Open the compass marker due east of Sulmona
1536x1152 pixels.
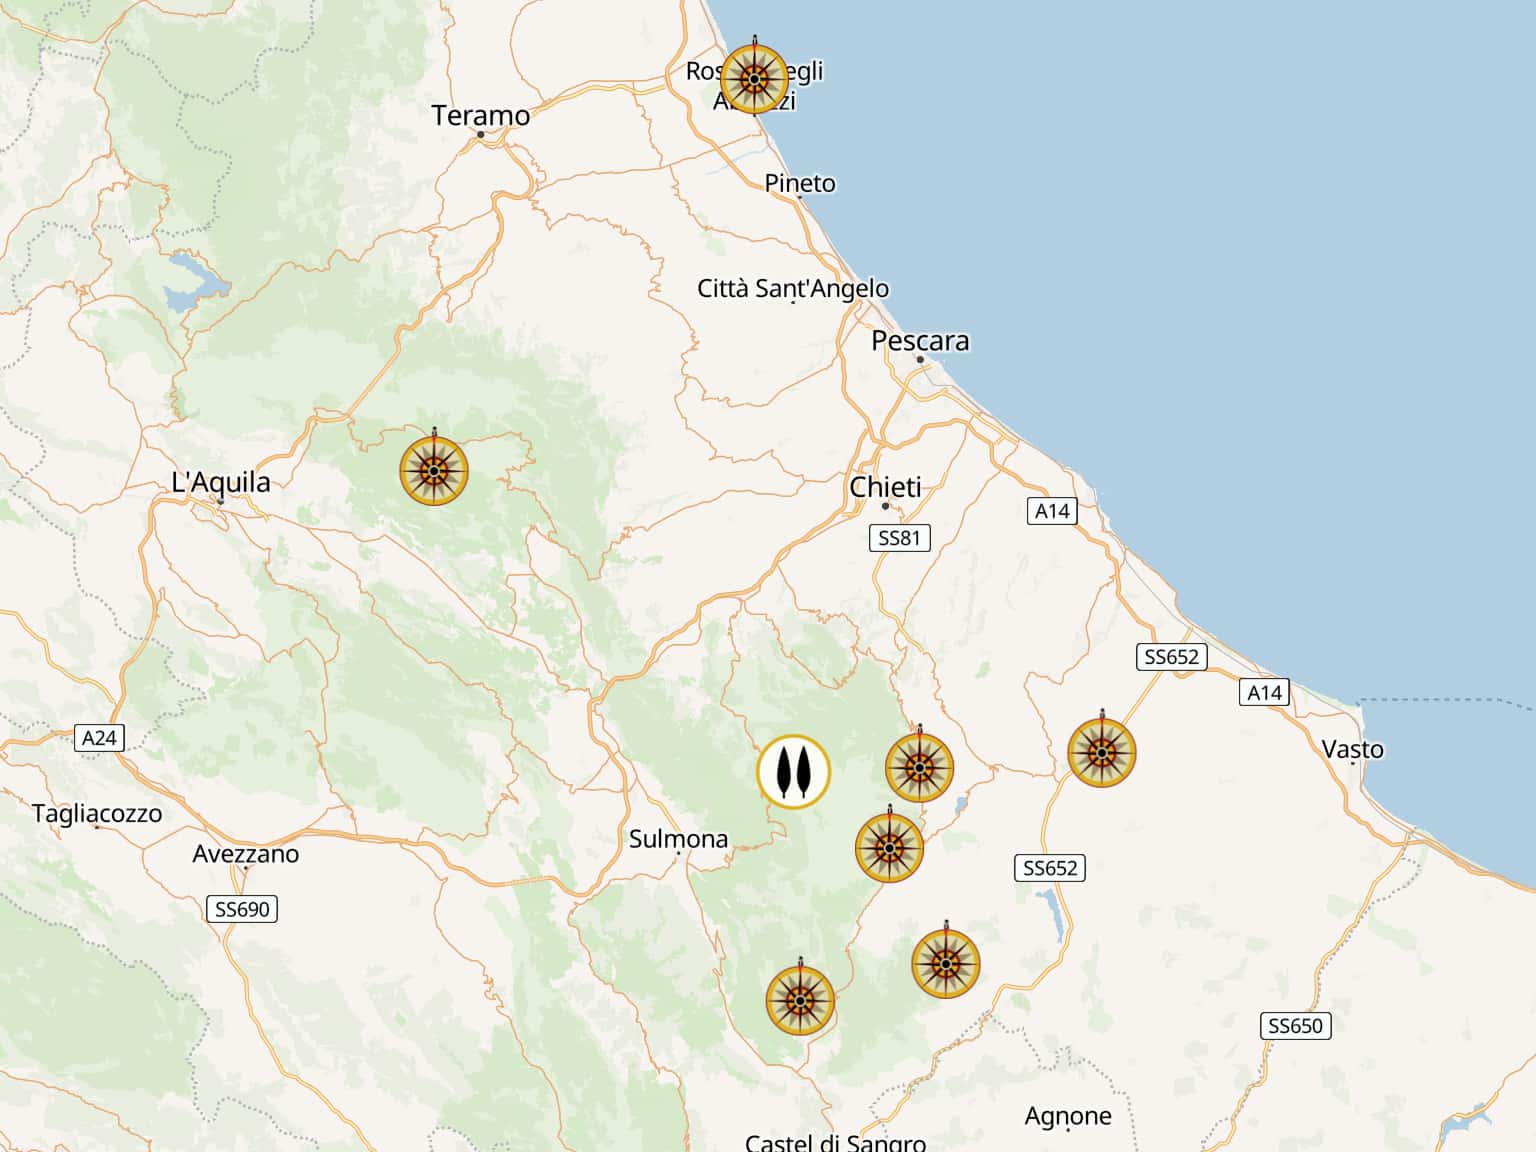point(889,847)
